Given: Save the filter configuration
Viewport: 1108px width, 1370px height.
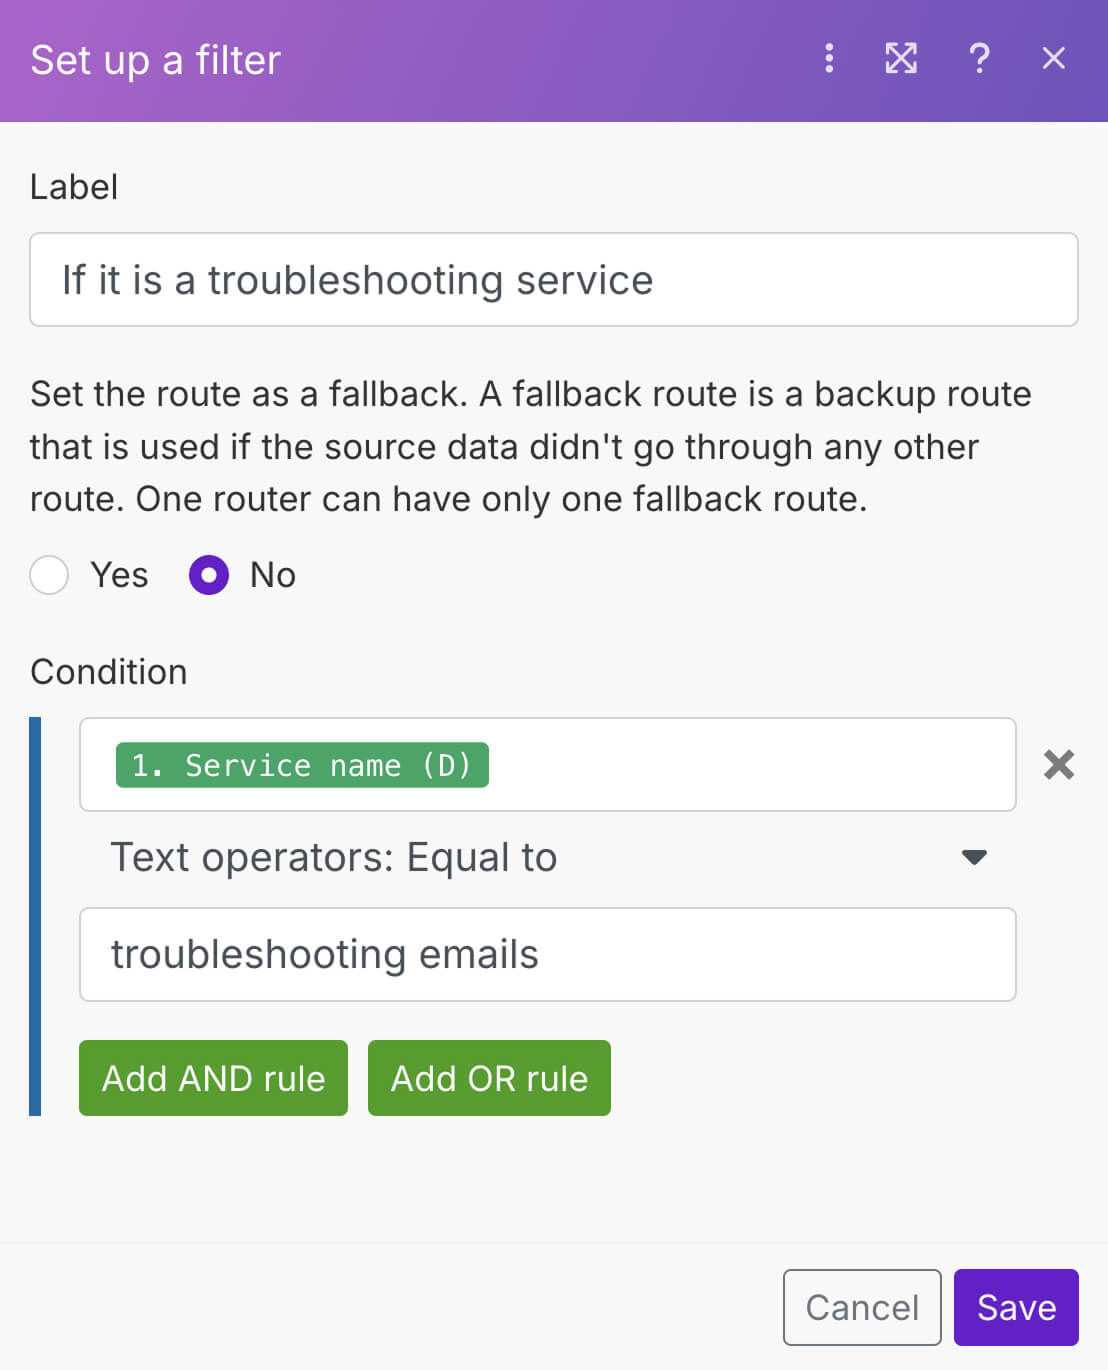Looking at the screenshot, I should [1015, 1307].
